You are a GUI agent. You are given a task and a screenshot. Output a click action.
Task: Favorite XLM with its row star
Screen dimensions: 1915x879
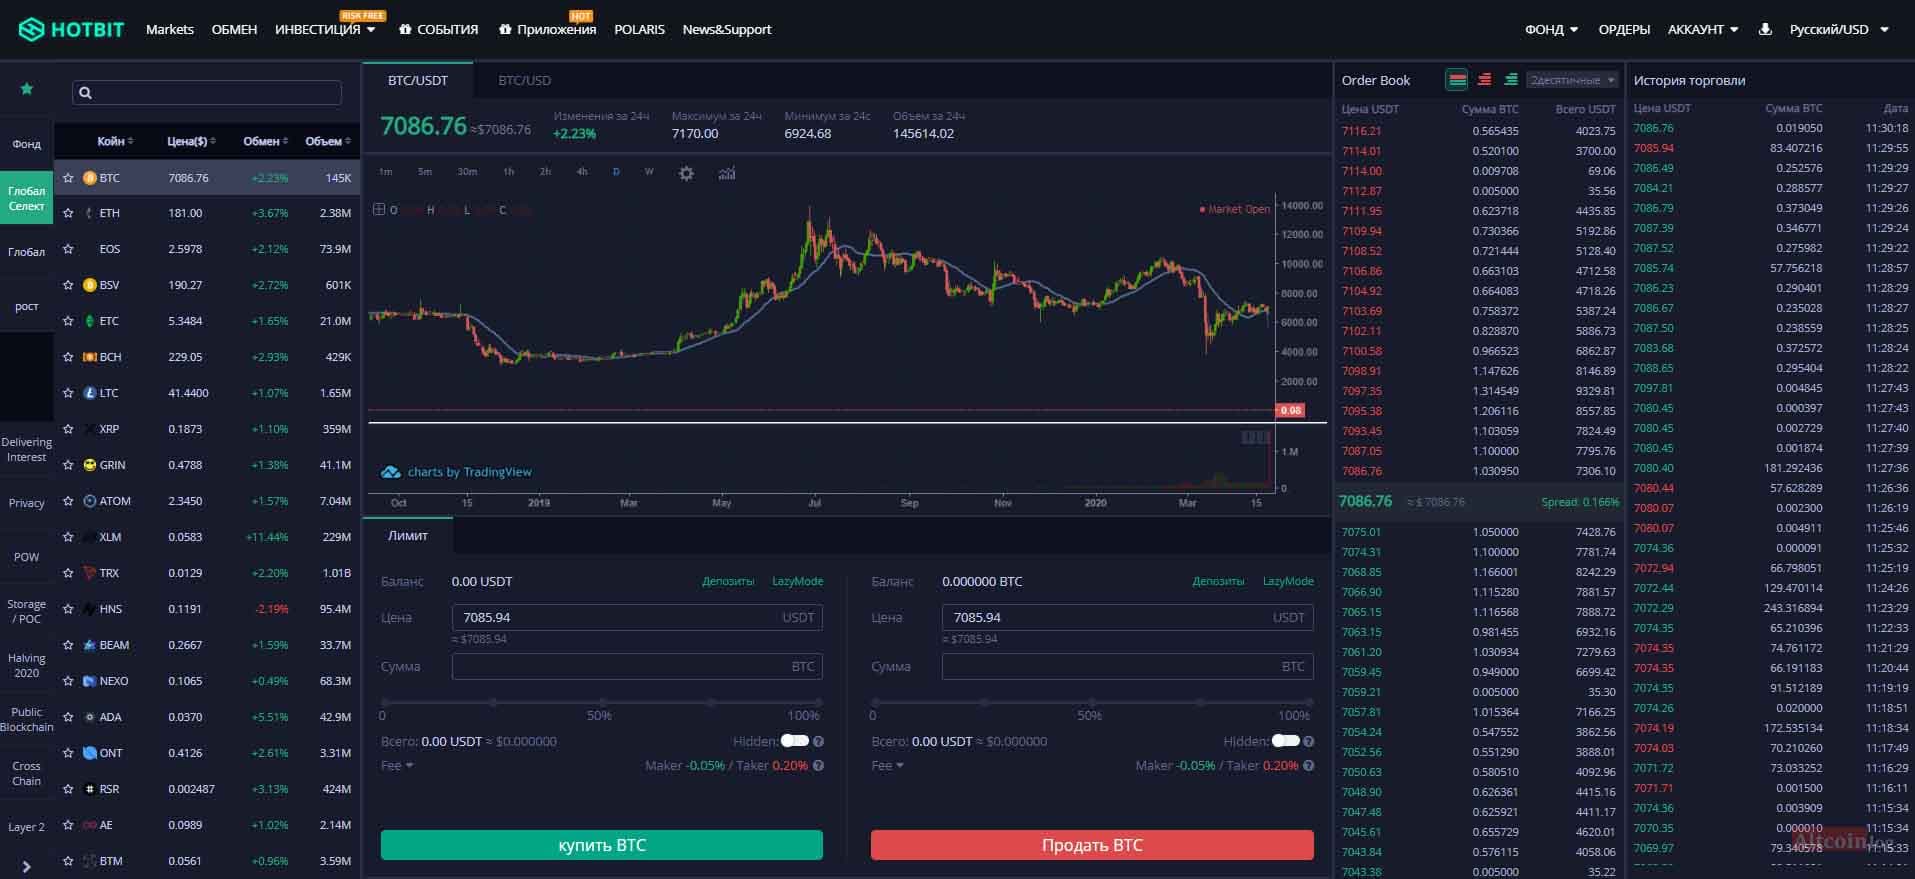[x=68, y=537]
